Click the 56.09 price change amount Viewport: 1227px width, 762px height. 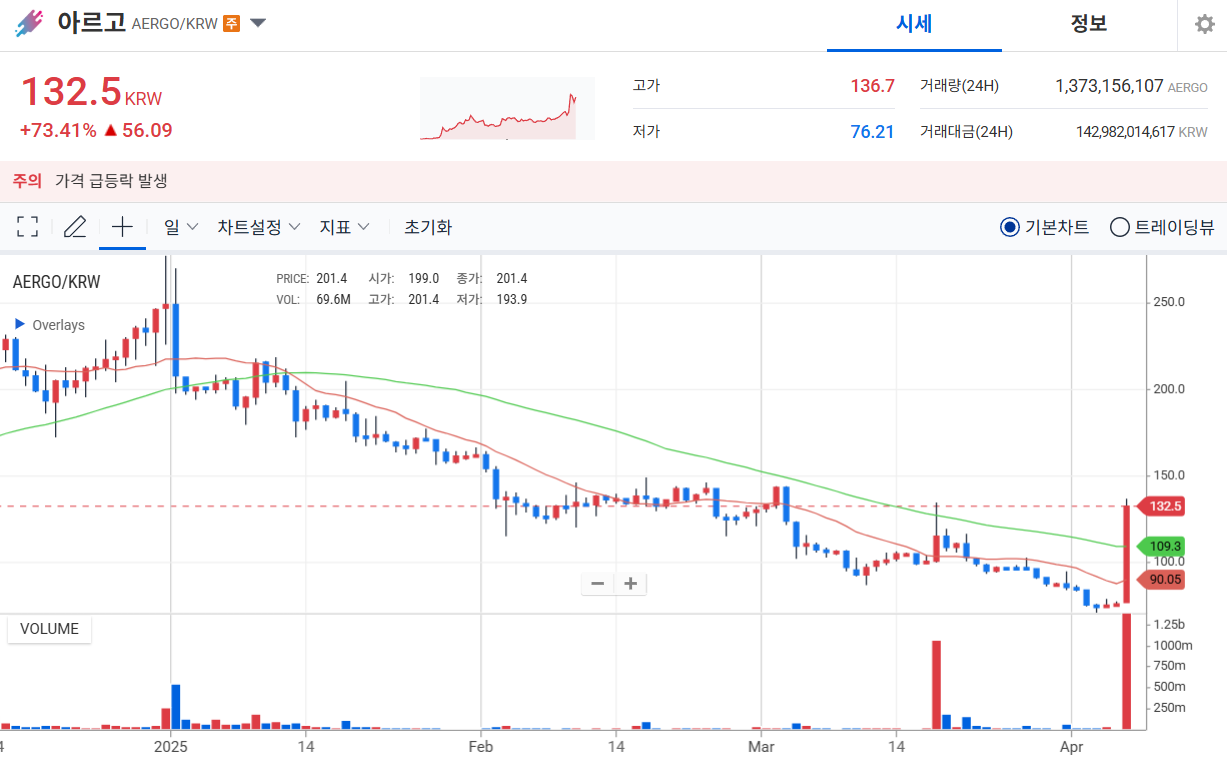pyautogui.click(x=147, y=130)
